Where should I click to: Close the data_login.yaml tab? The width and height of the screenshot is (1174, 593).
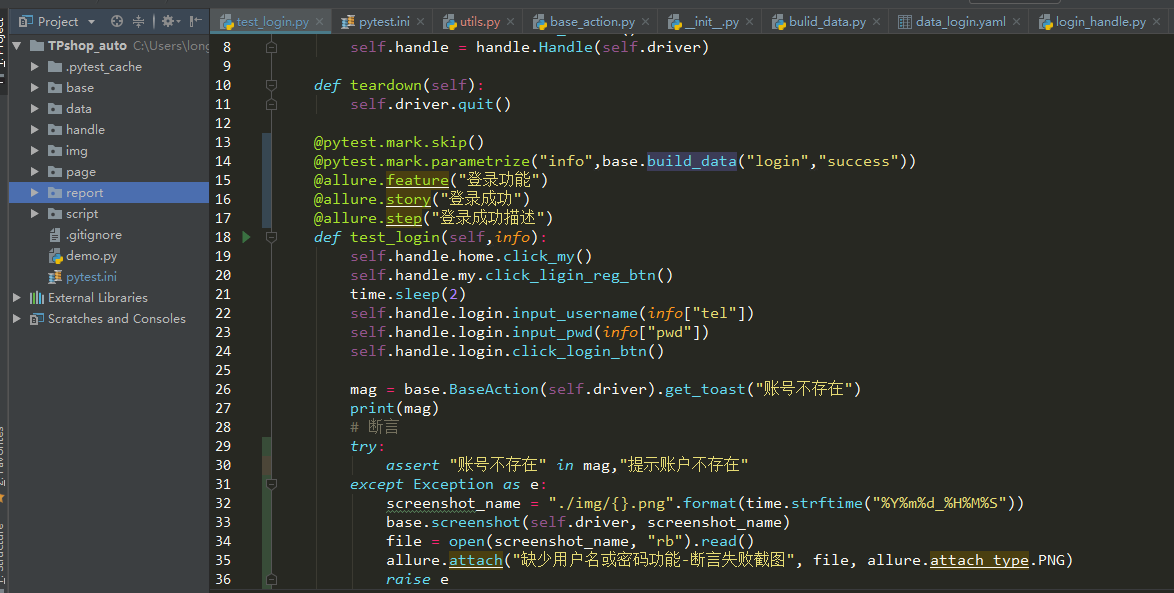(1016, 22)
